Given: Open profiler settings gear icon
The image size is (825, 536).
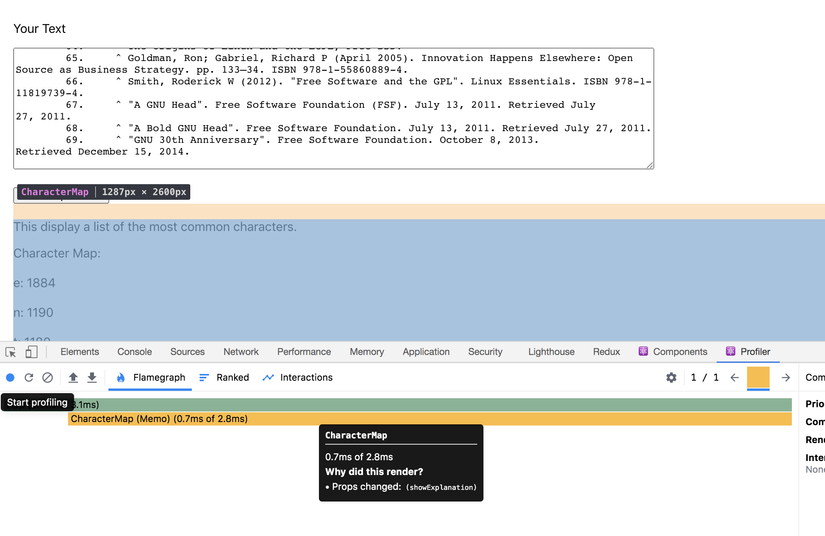Looking at the screenshot, I should pos(671,378).
